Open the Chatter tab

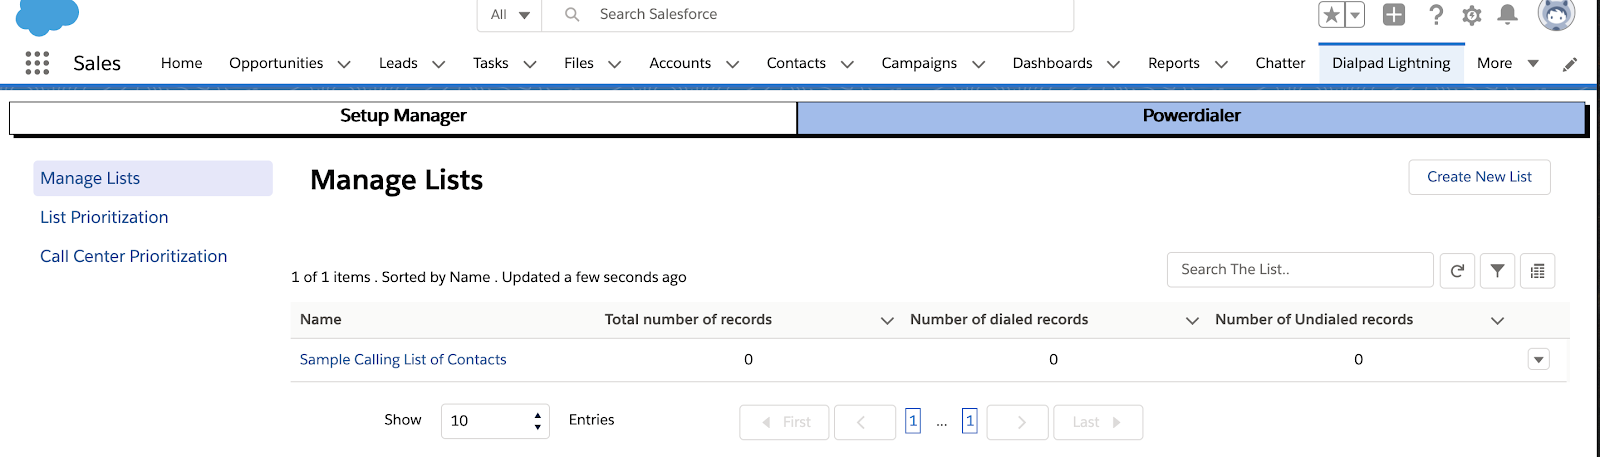(x=1280, y=63)
